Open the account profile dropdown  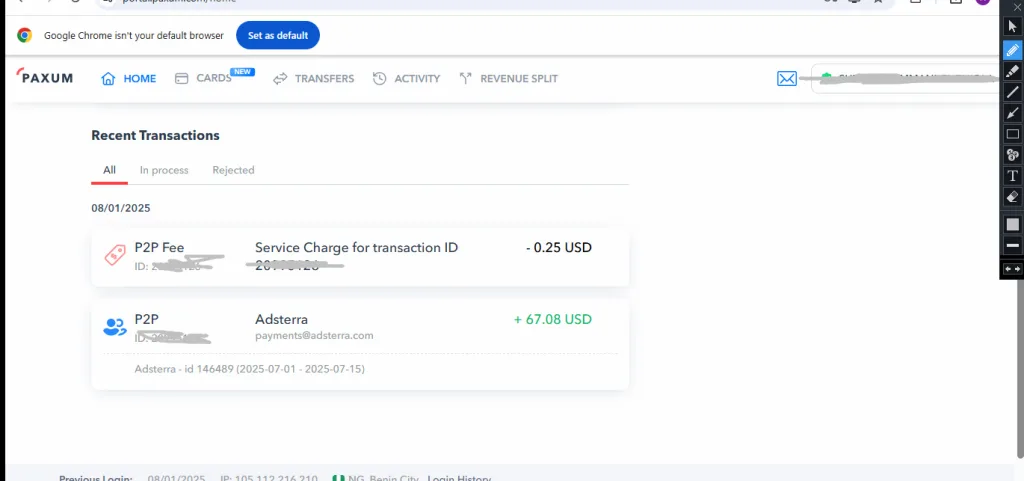(906, 79)
